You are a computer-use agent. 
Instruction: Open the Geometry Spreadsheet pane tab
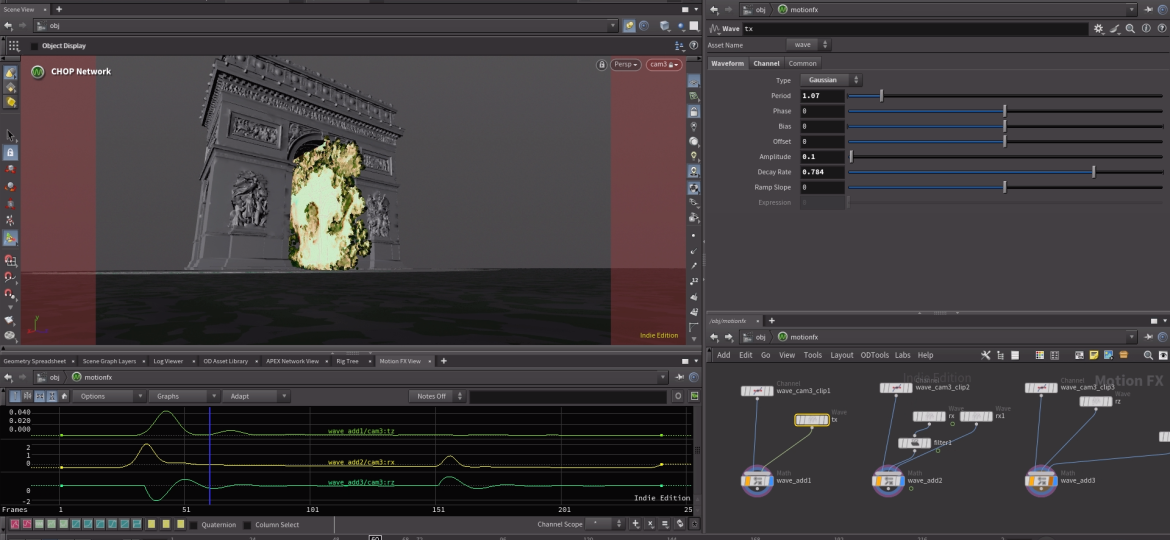pos(35,361)
